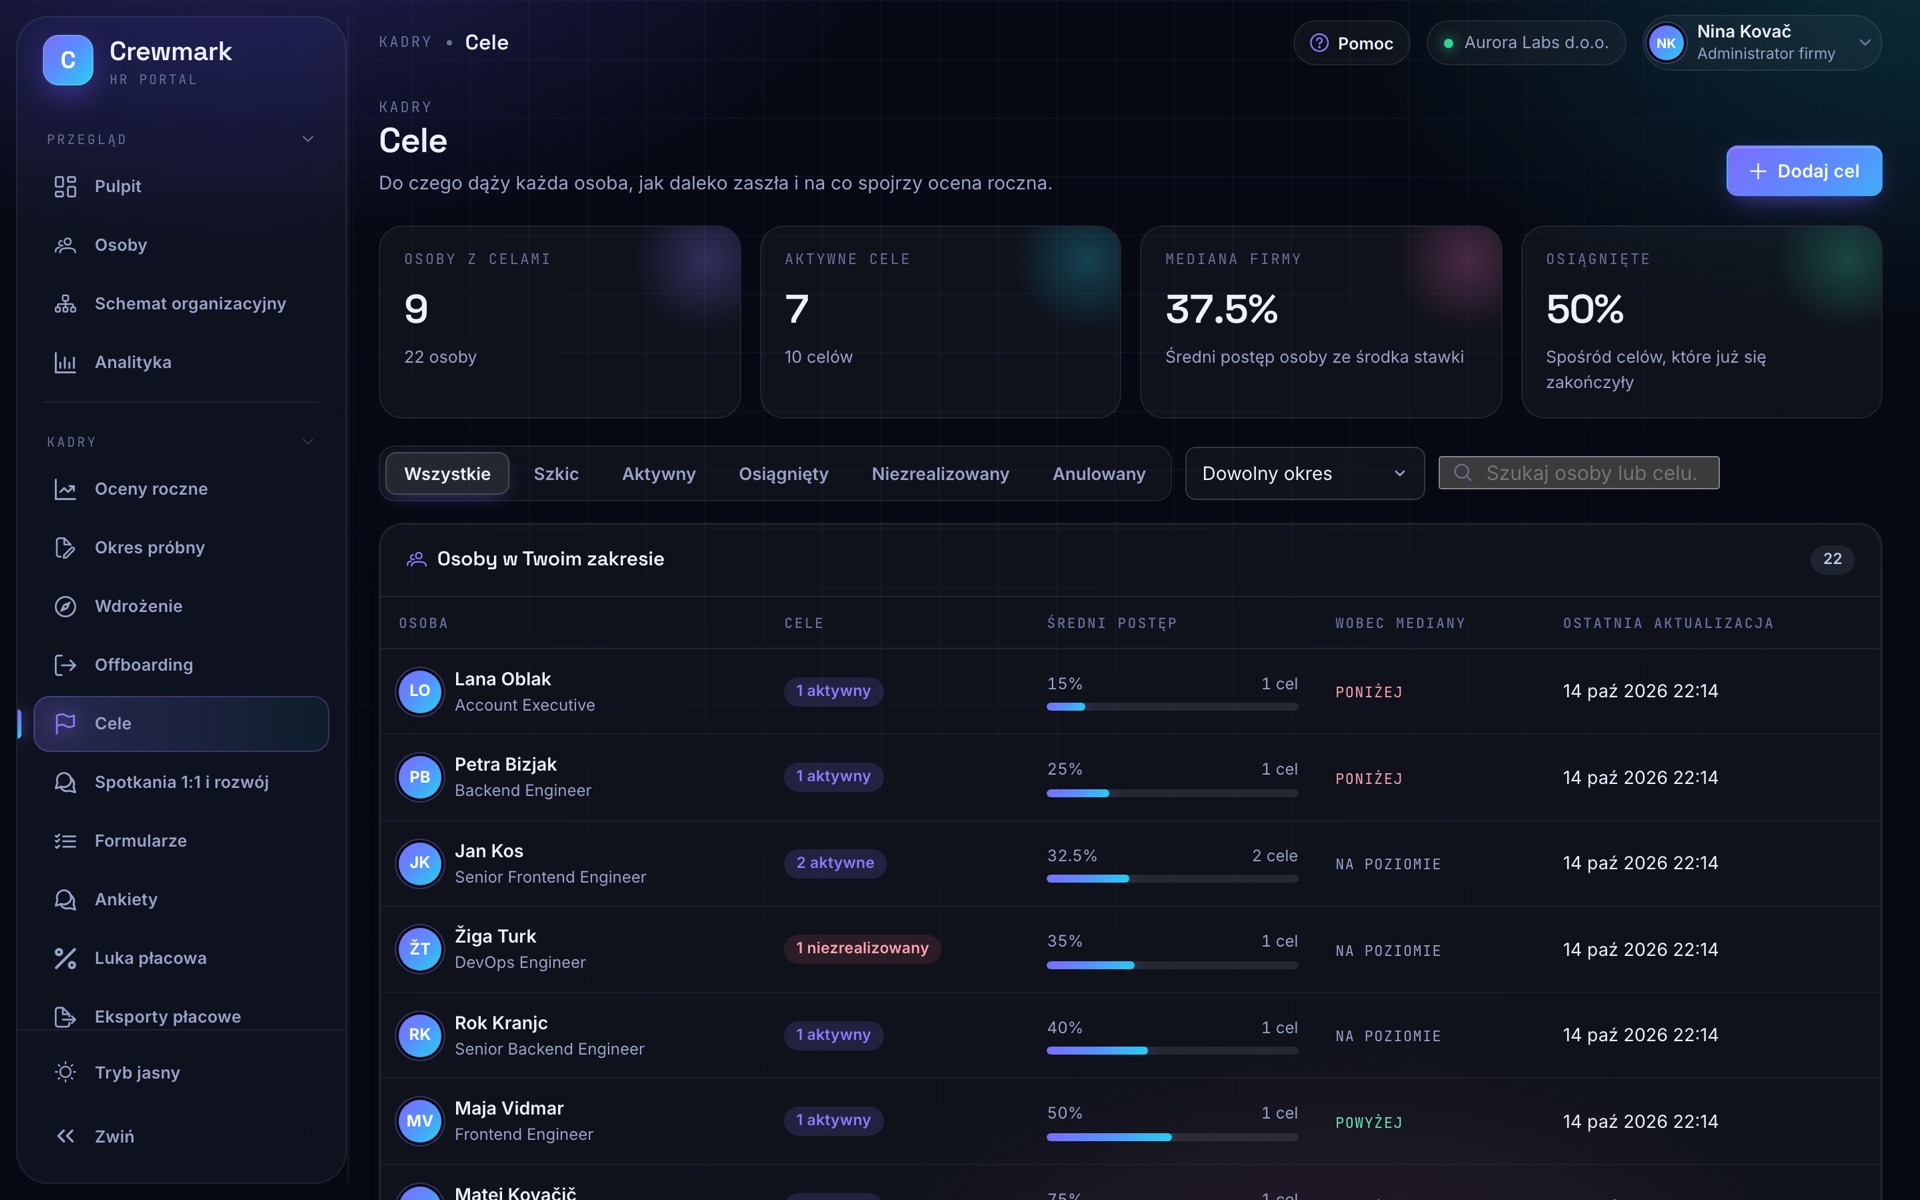Click the Dodaj cel button

(1804, 171)
